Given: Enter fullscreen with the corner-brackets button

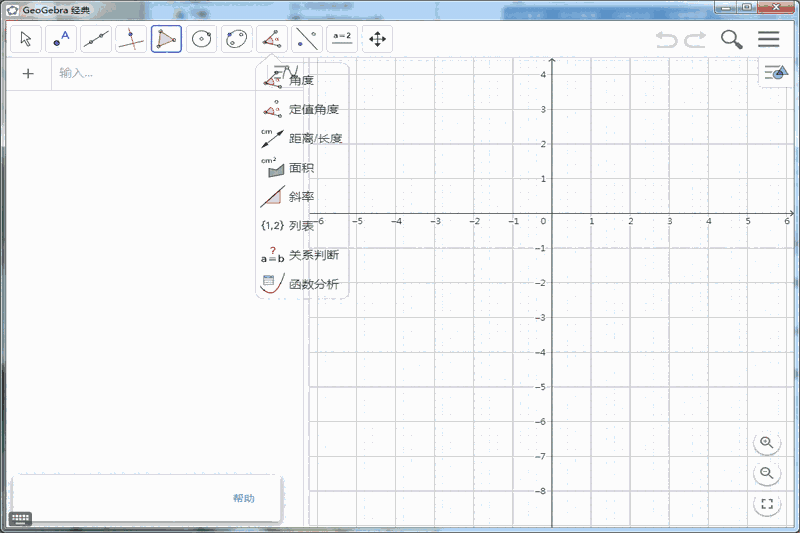Looking at the screenshot, I should click(x=767, y=504).
